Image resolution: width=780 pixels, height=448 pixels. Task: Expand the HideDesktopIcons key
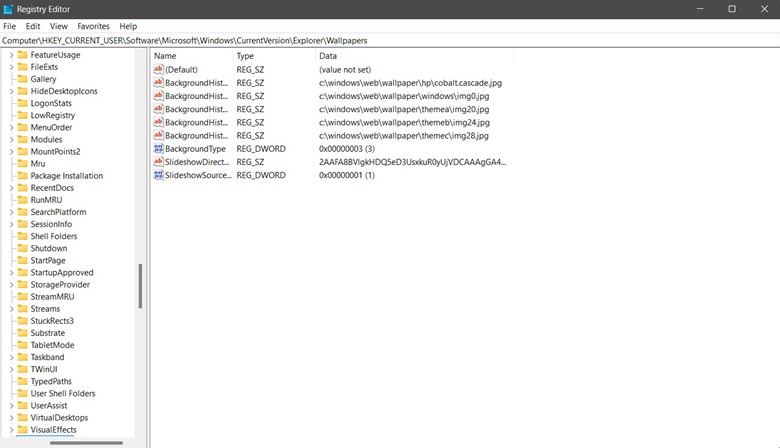pos(11,91)
